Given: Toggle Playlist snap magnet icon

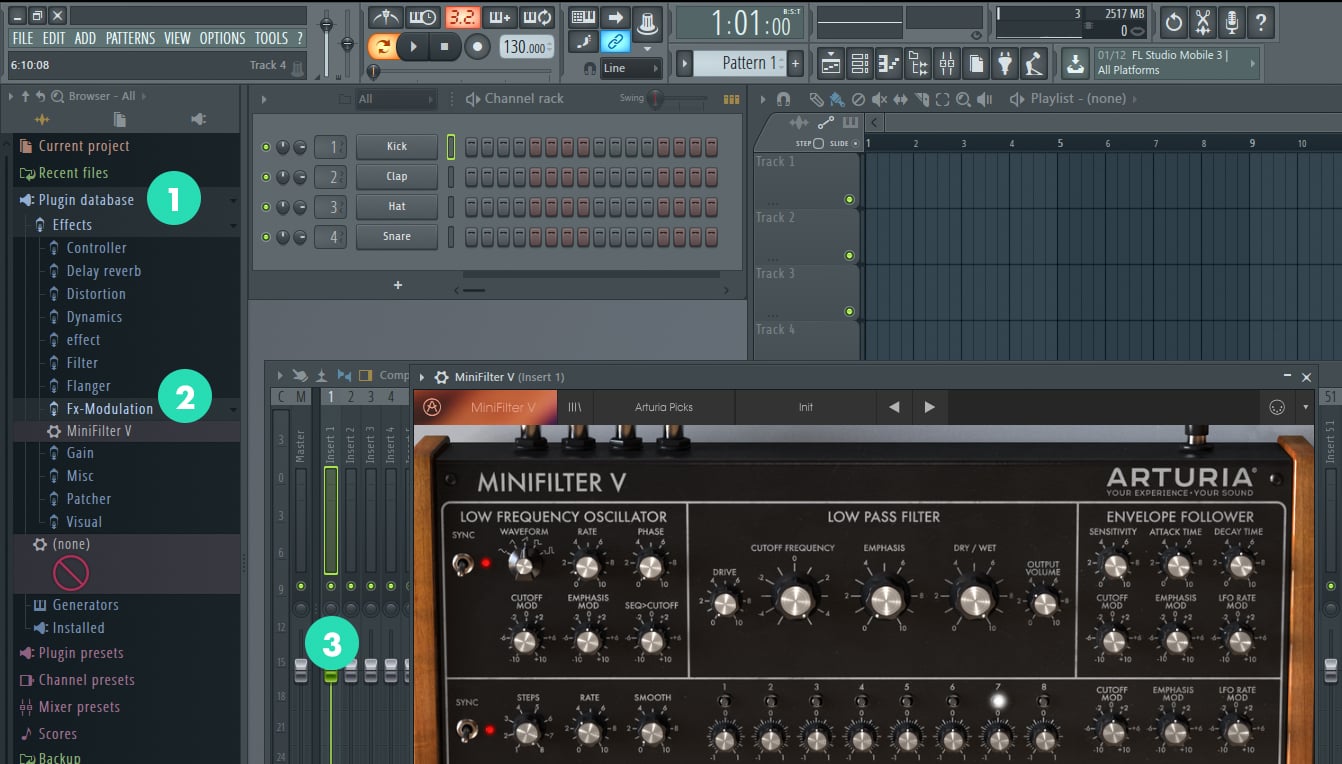Looking at the screenshot, I should coord(783,99).
